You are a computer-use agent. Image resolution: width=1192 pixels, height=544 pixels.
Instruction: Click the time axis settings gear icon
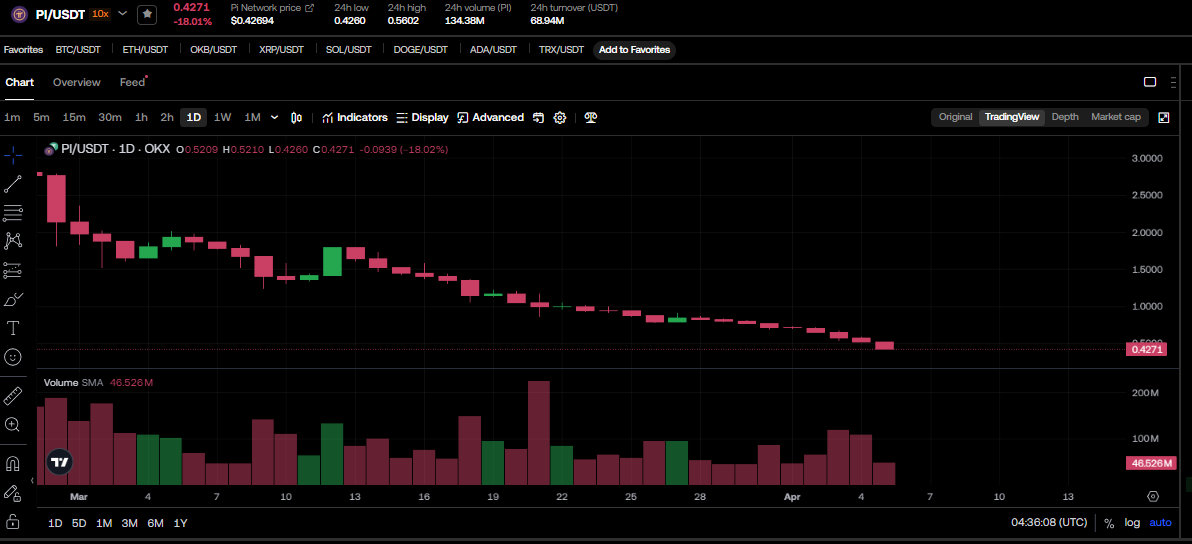(x=1152, y=496)
